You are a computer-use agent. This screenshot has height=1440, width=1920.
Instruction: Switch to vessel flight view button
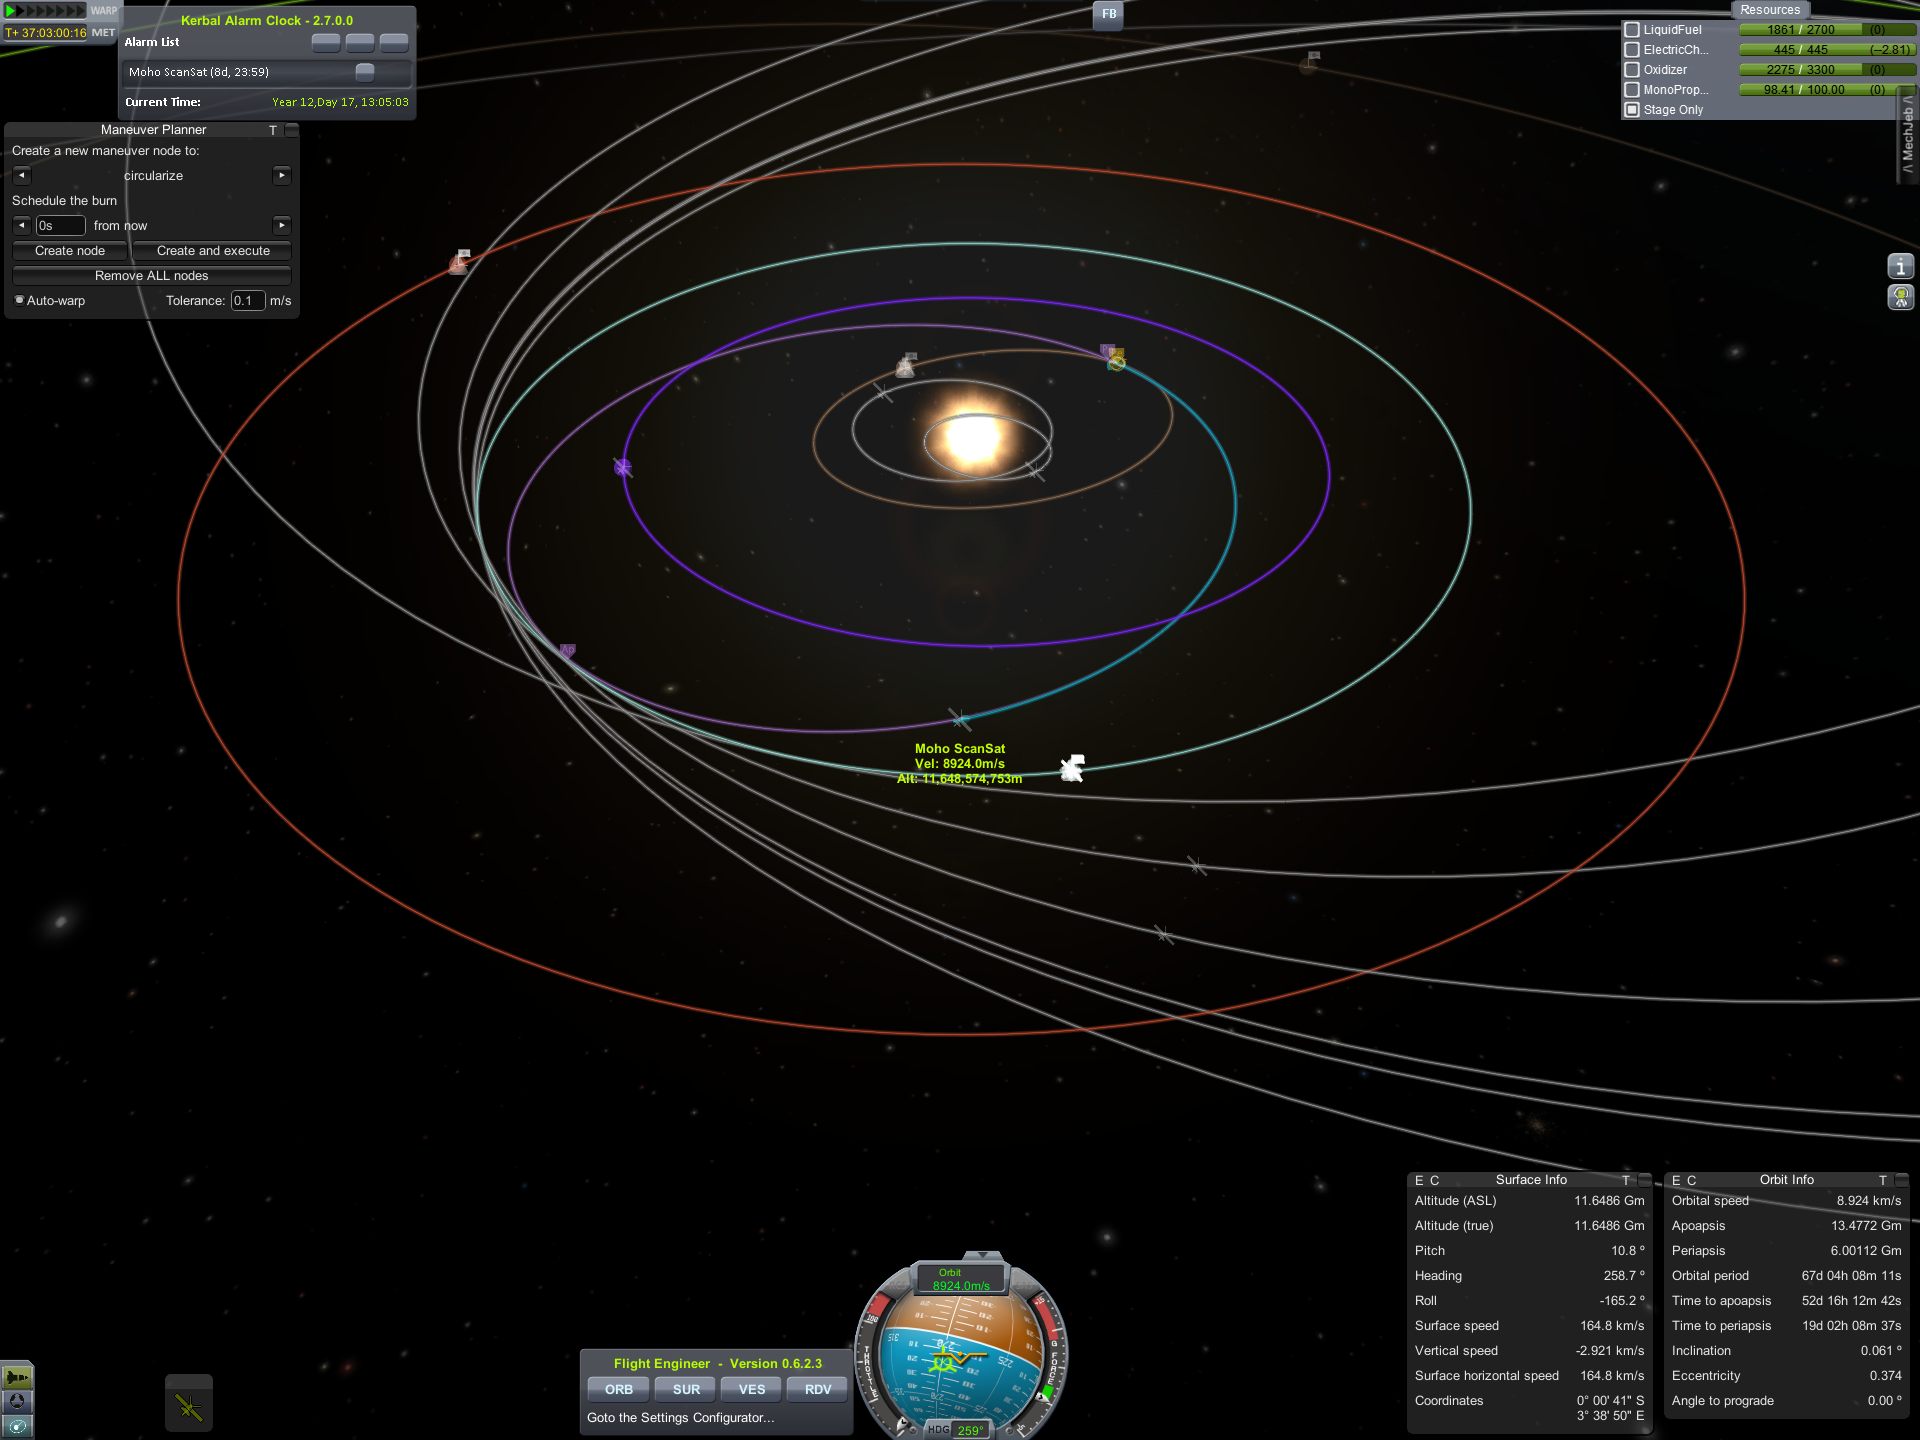(x=17, y=1377)
